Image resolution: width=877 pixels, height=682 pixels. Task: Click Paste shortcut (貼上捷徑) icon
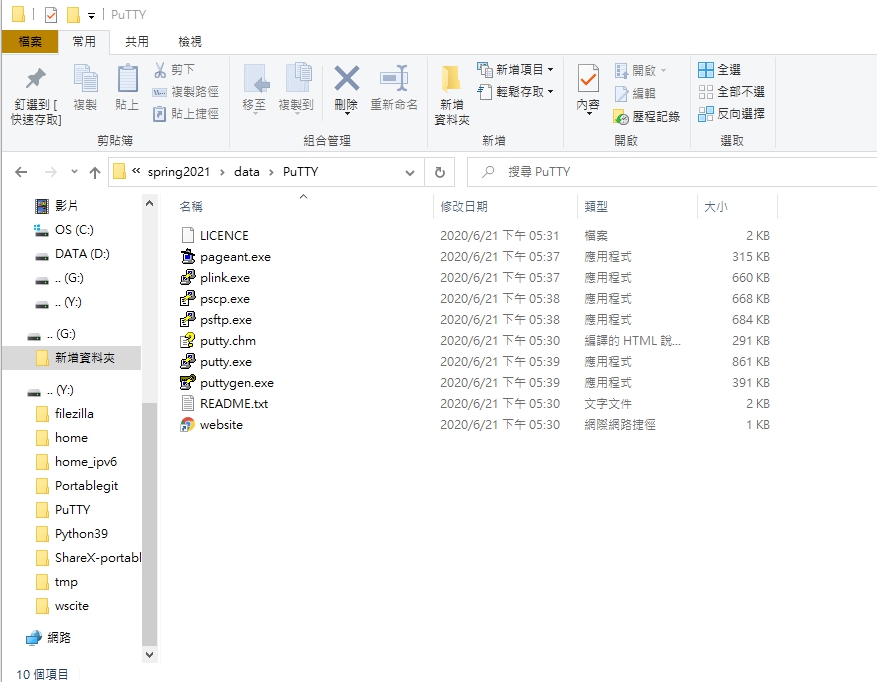[x=159, y=114]
